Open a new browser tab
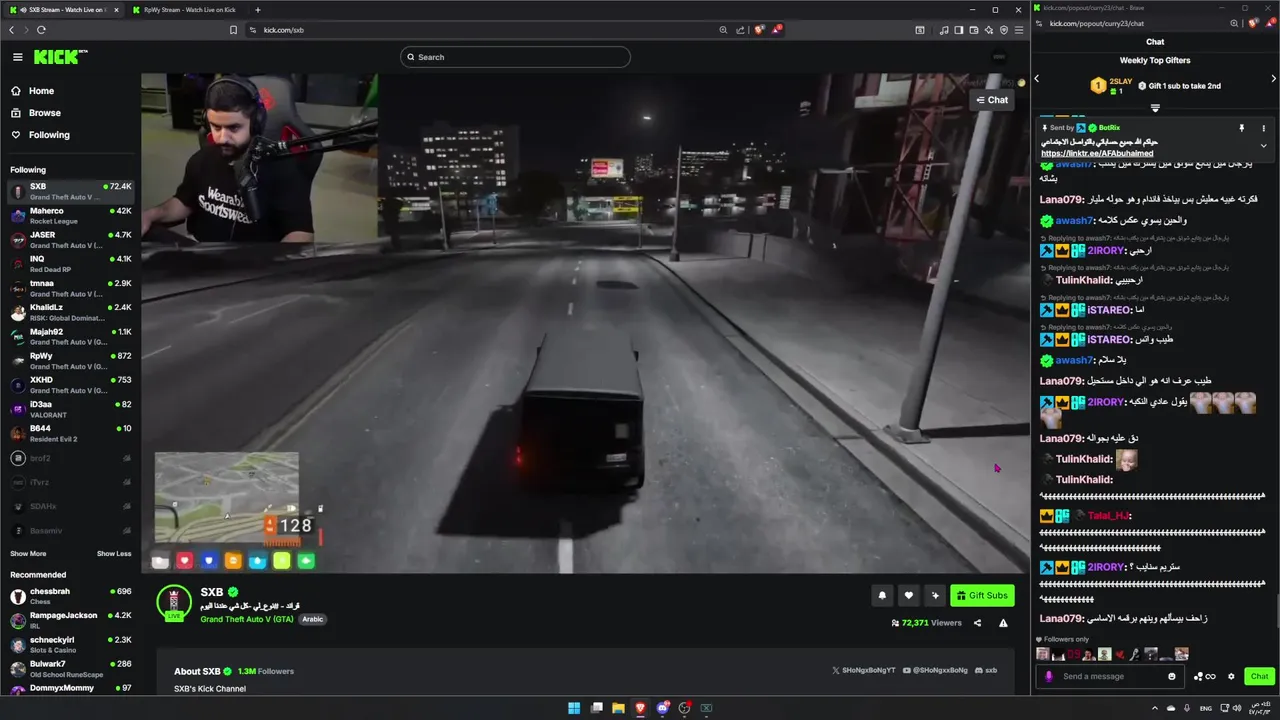This screenshot has height=720, width=1280. pos(258,10)
